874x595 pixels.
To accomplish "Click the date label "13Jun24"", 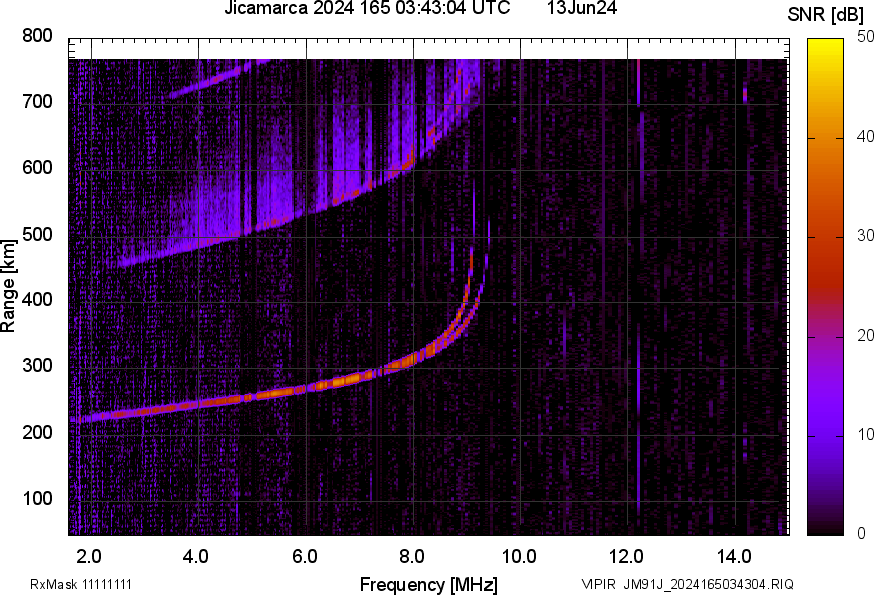I will (582, 8).
